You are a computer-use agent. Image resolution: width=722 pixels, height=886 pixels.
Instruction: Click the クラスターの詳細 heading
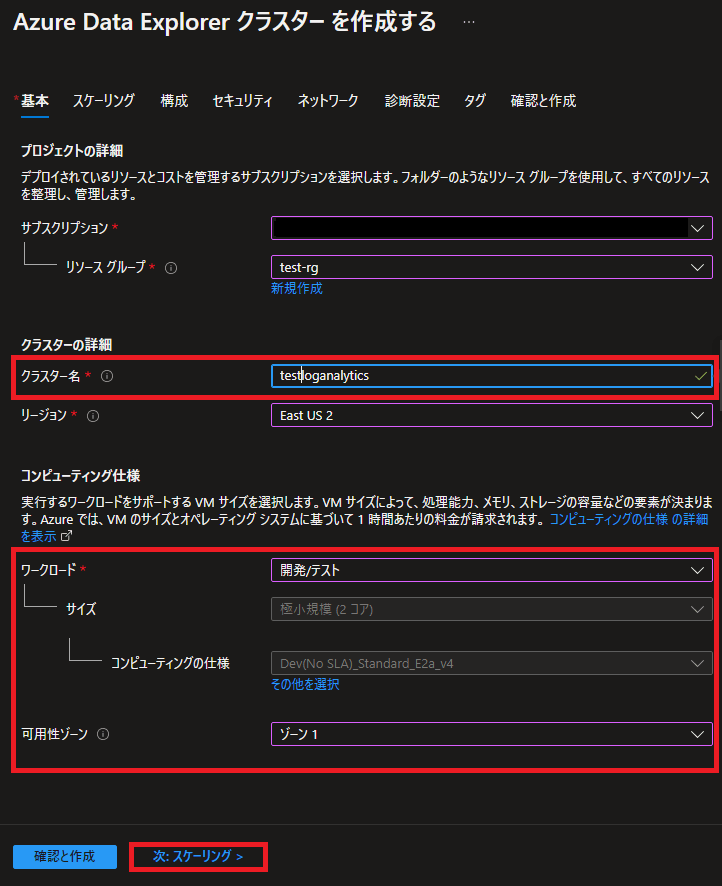point(67,345)
